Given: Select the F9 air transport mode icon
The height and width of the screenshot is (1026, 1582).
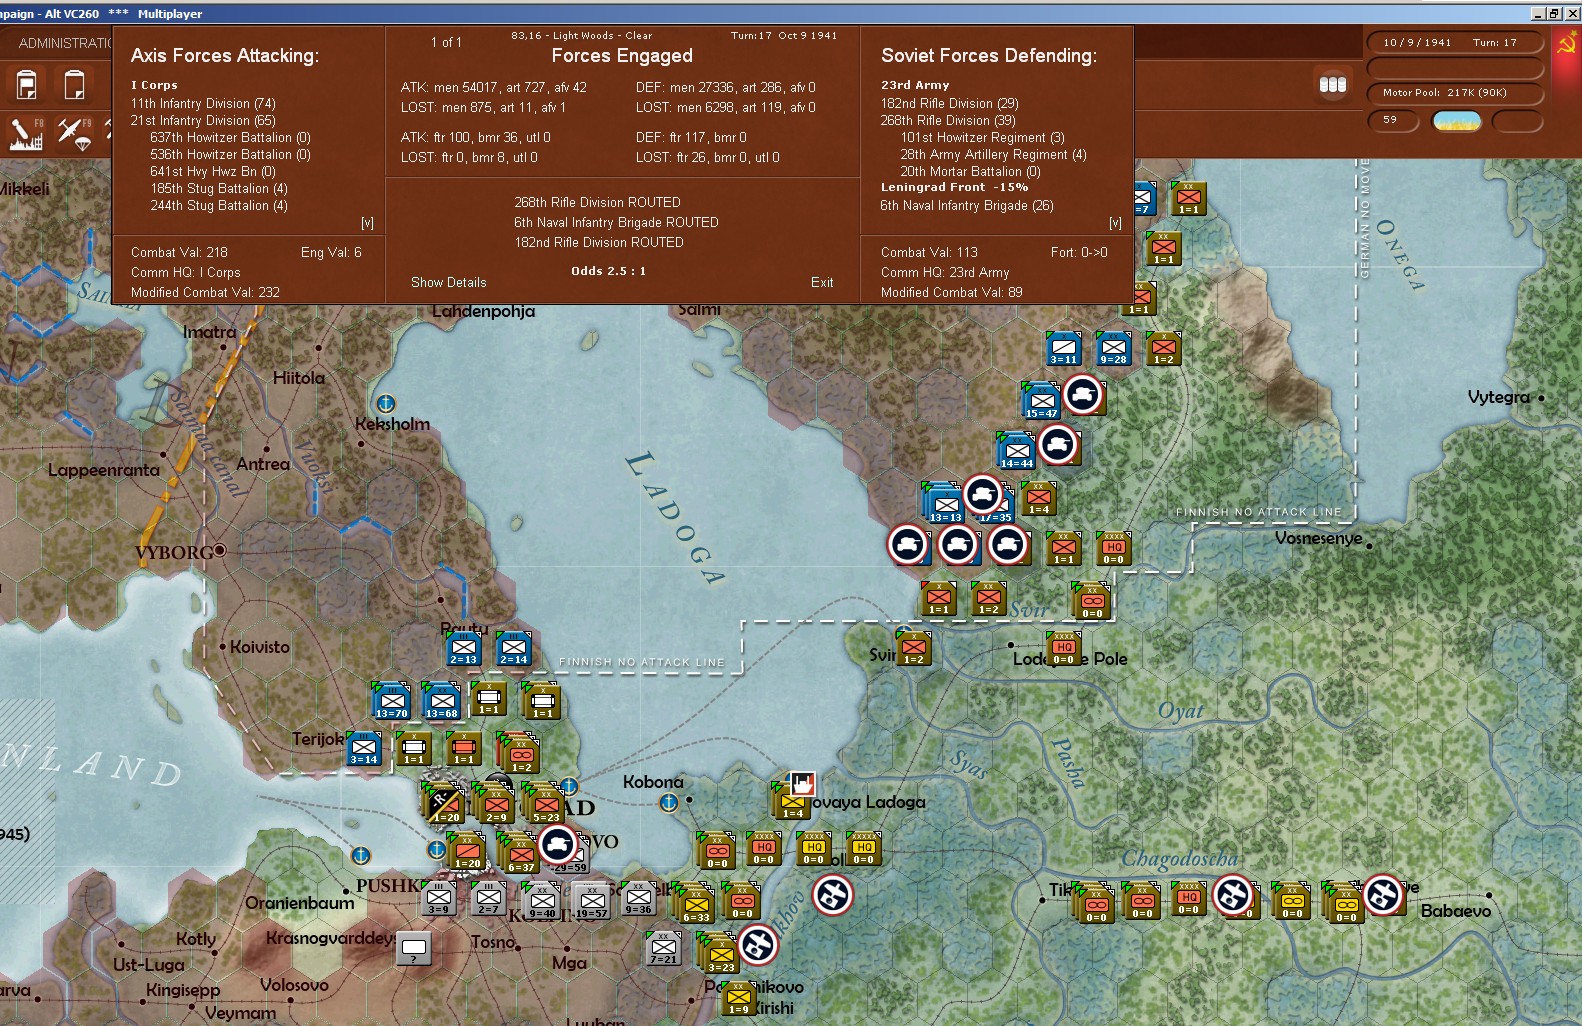Looking at the screenshot, I should (74, 133).
